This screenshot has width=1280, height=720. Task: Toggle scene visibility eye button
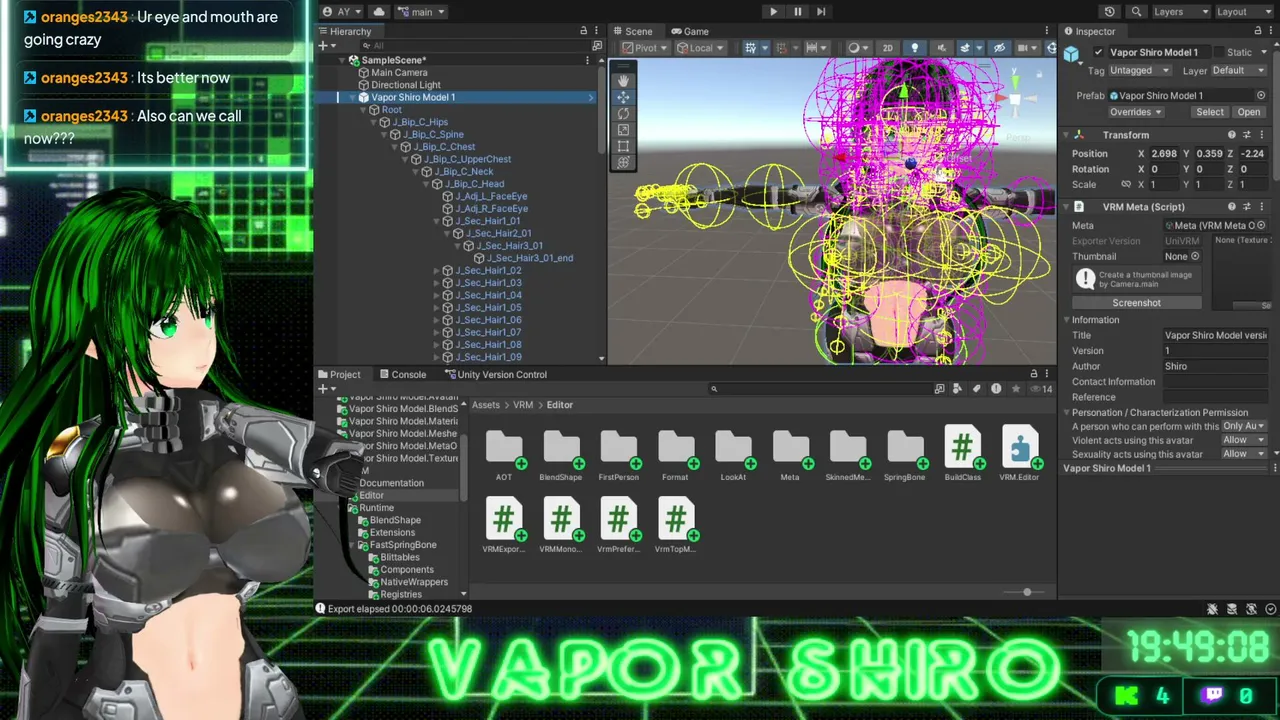point(998,47)
